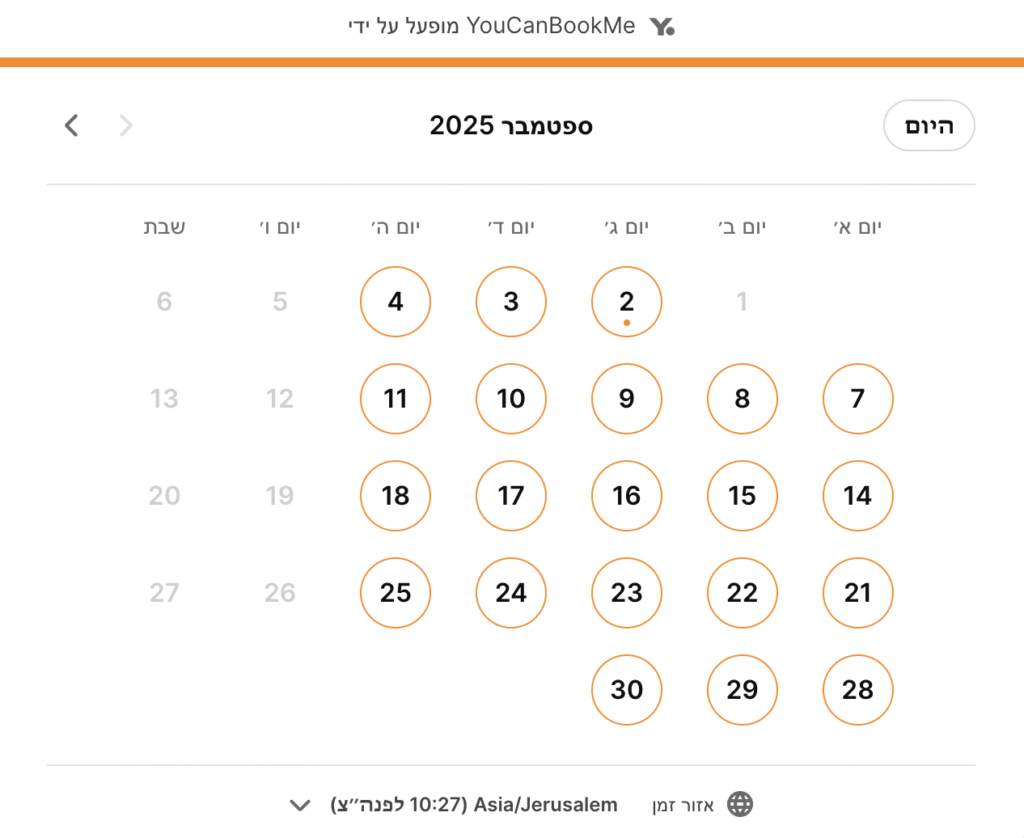Choose September 24 date
The width and height of the screenshot is (1024, 838).
511,593
